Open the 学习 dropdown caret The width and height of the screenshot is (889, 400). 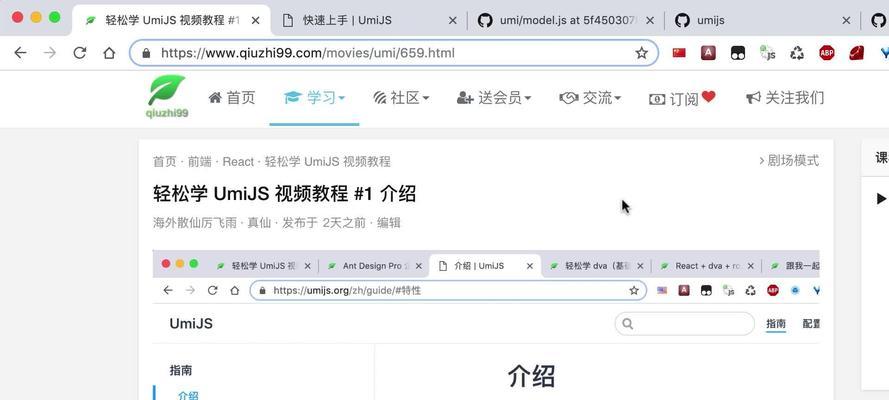[x=342, y=99]
